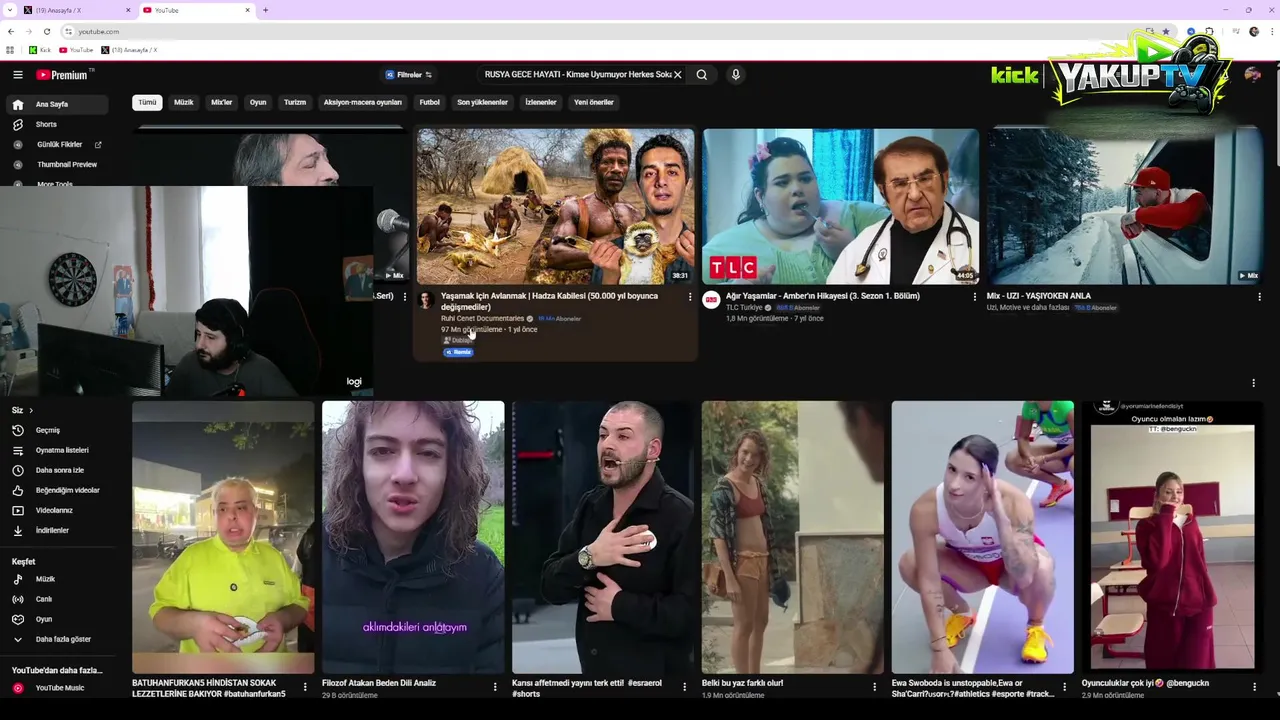Toggle the Filtreler filter button
1280x720 pixels.
coord(408,75)
